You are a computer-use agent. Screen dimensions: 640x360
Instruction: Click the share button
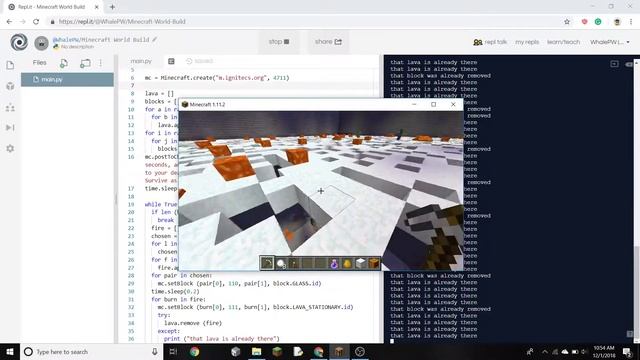pyautogui.click(x=328, y=42)
